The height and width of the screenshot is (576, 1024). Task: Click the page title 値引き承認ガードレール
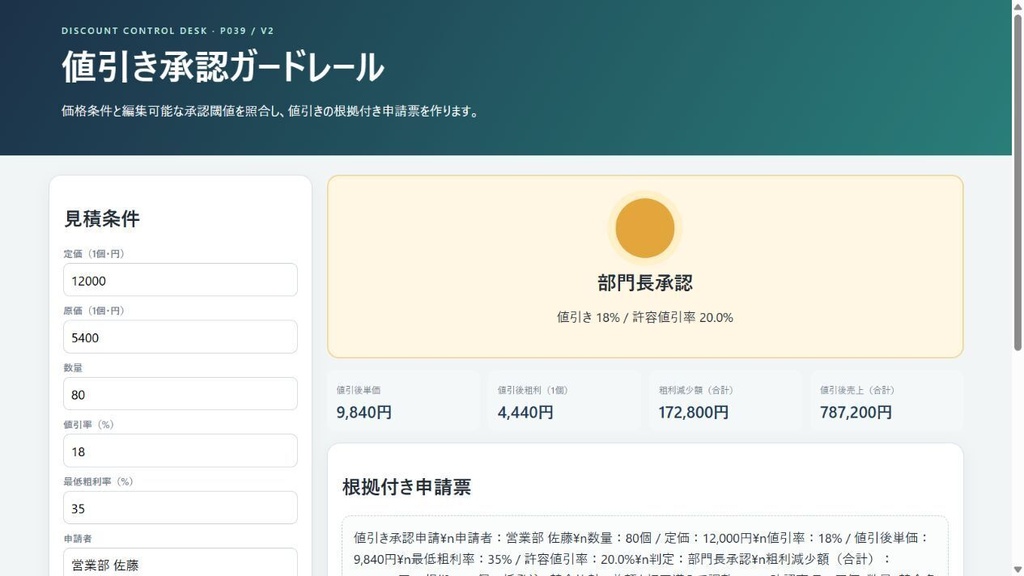click(223, 67)
